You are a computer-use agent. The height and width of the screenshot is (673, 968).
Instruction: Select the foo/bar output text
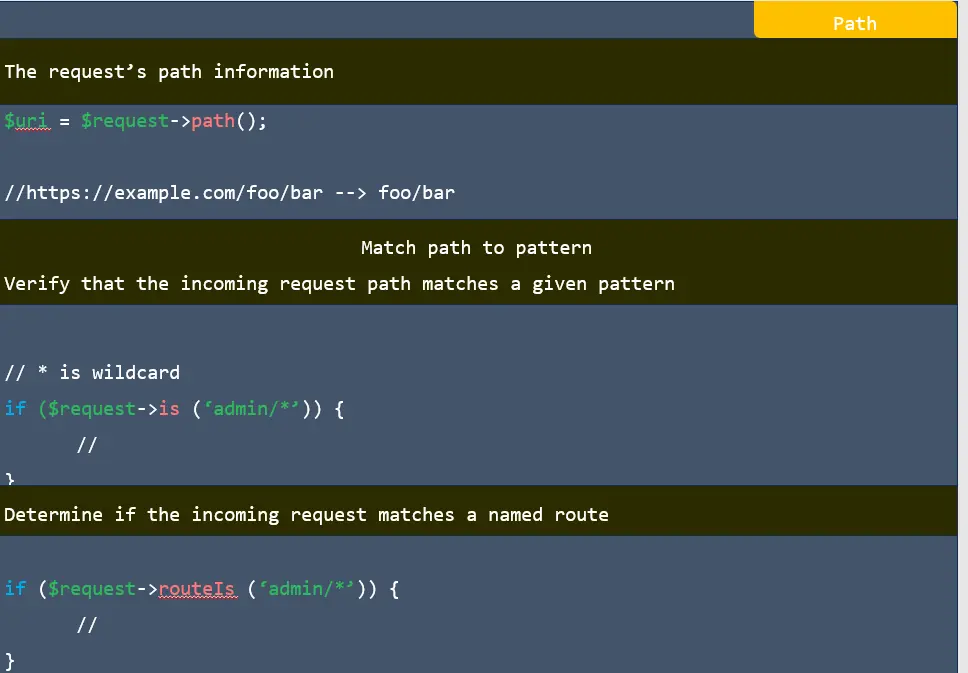click(417, 192)
